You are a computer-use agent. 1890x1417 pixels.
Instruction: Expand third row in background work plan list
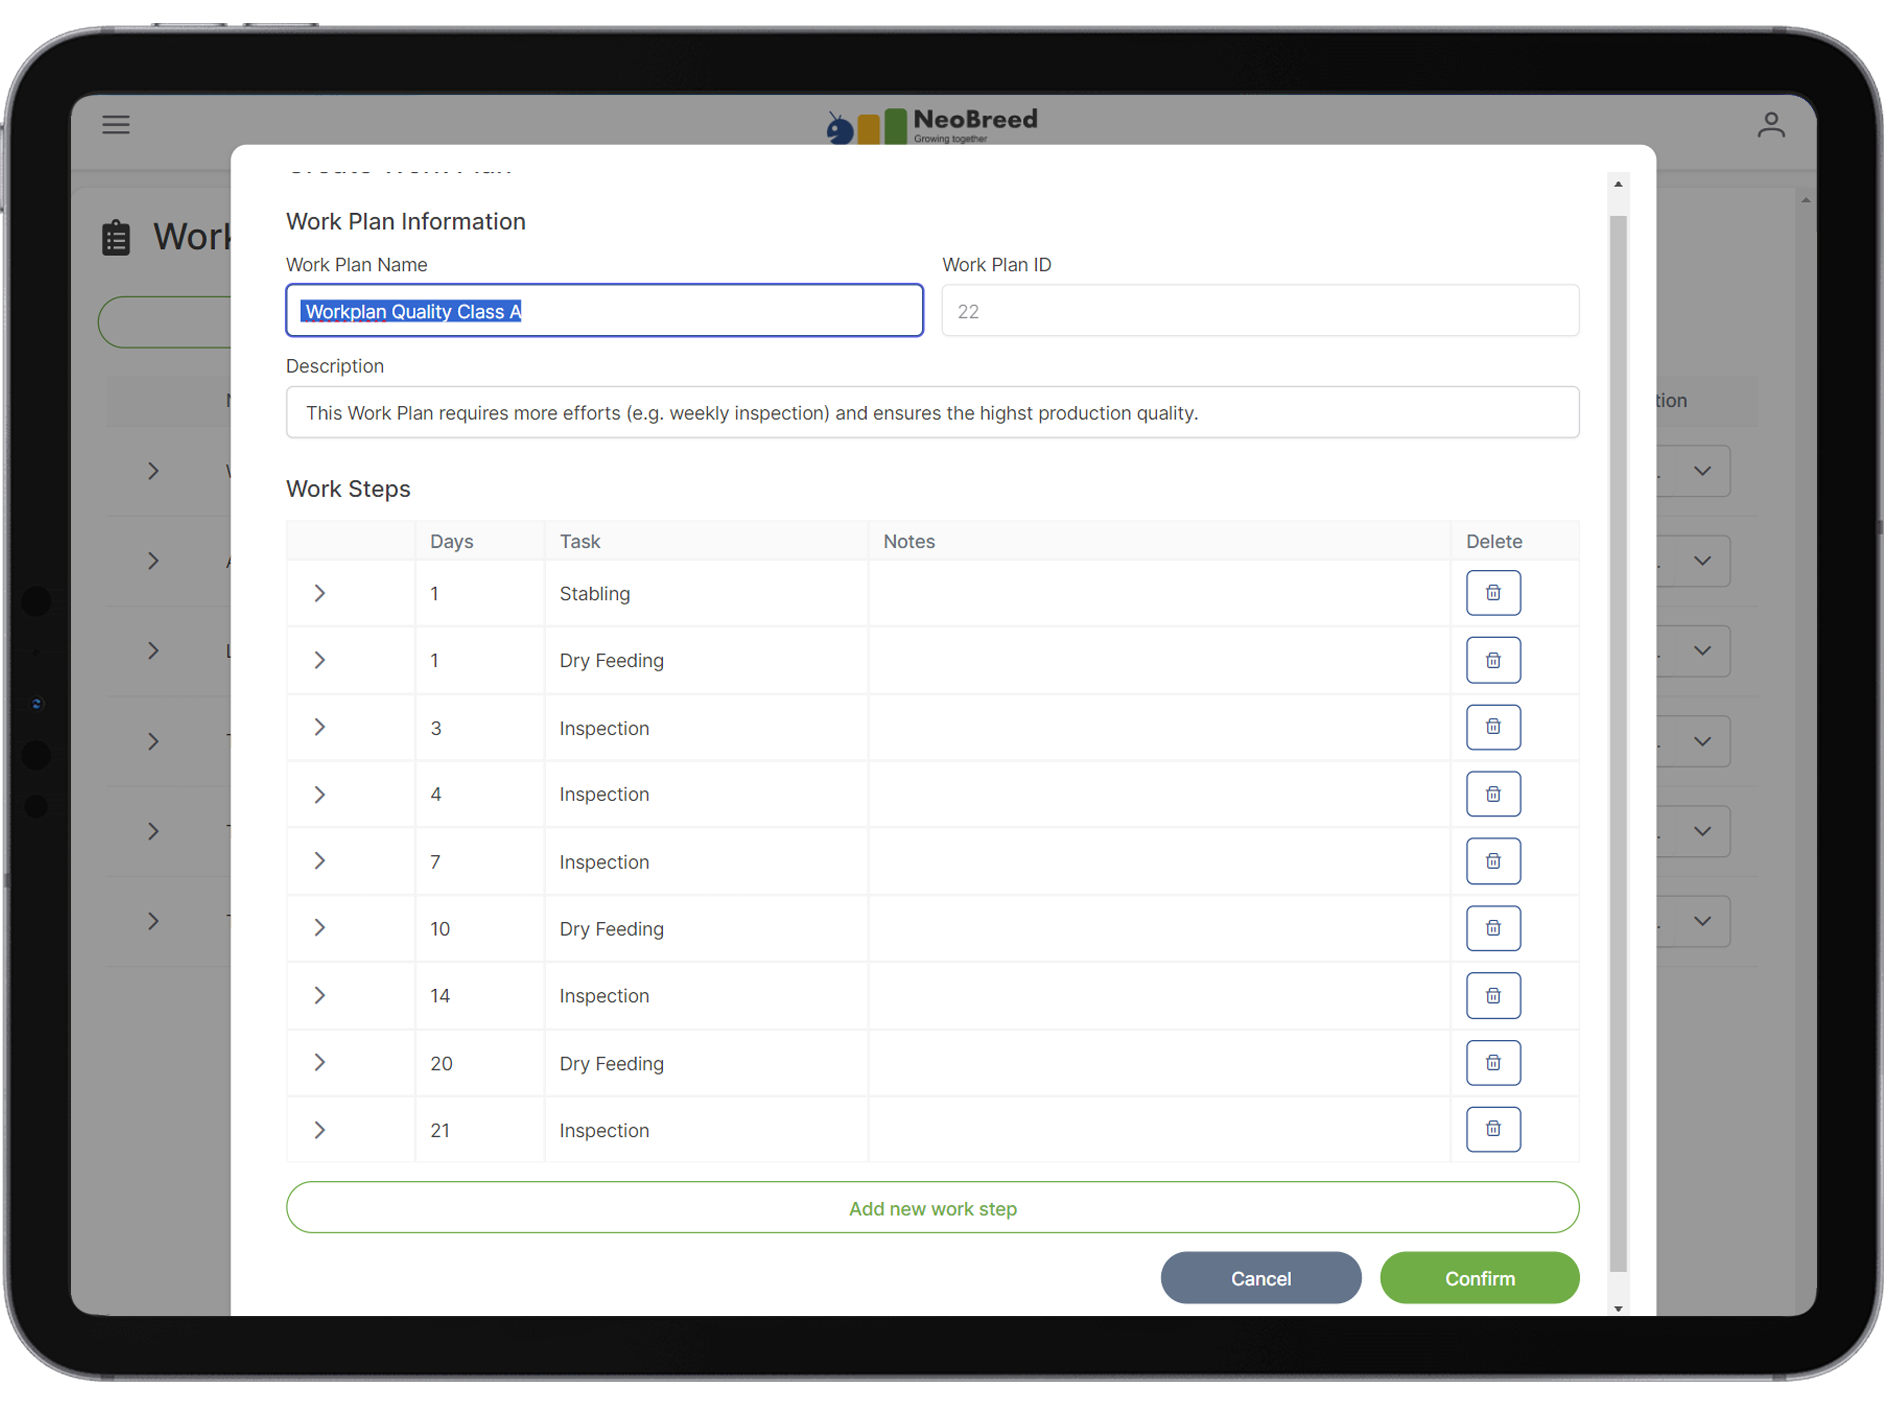(153, 651)
